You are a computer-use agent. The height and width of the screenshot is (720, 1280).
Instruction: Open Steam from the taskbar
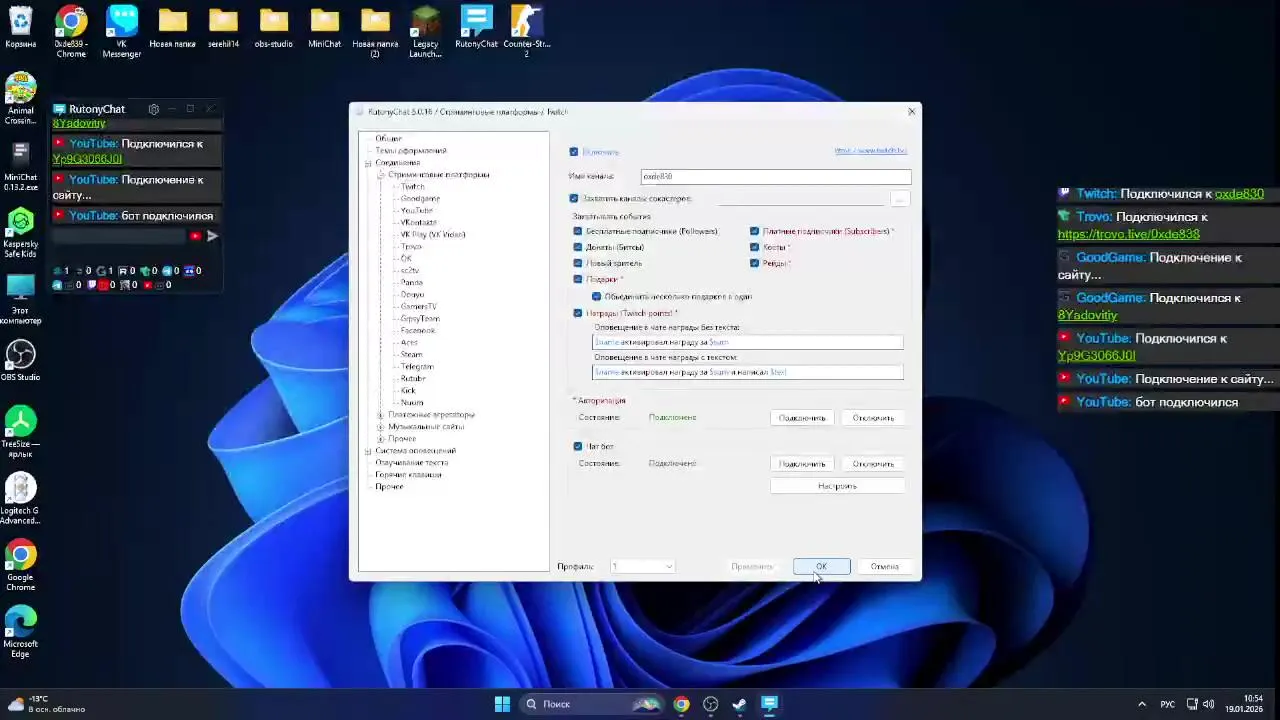[739, 704]
